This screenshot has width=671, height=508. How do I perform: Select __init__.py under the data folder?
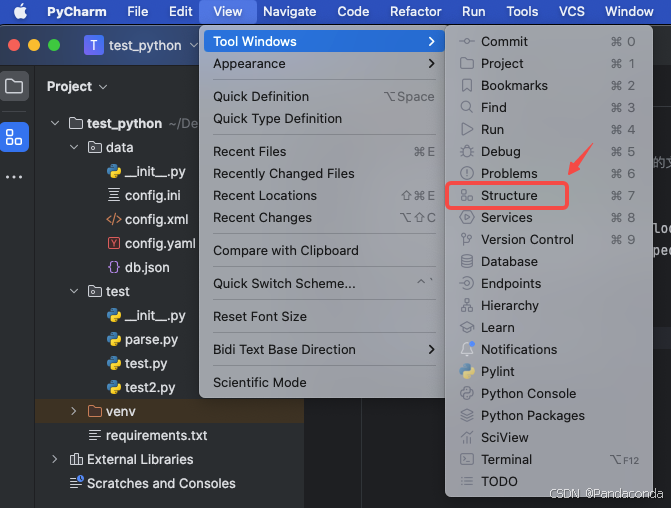tap(155, 172)
